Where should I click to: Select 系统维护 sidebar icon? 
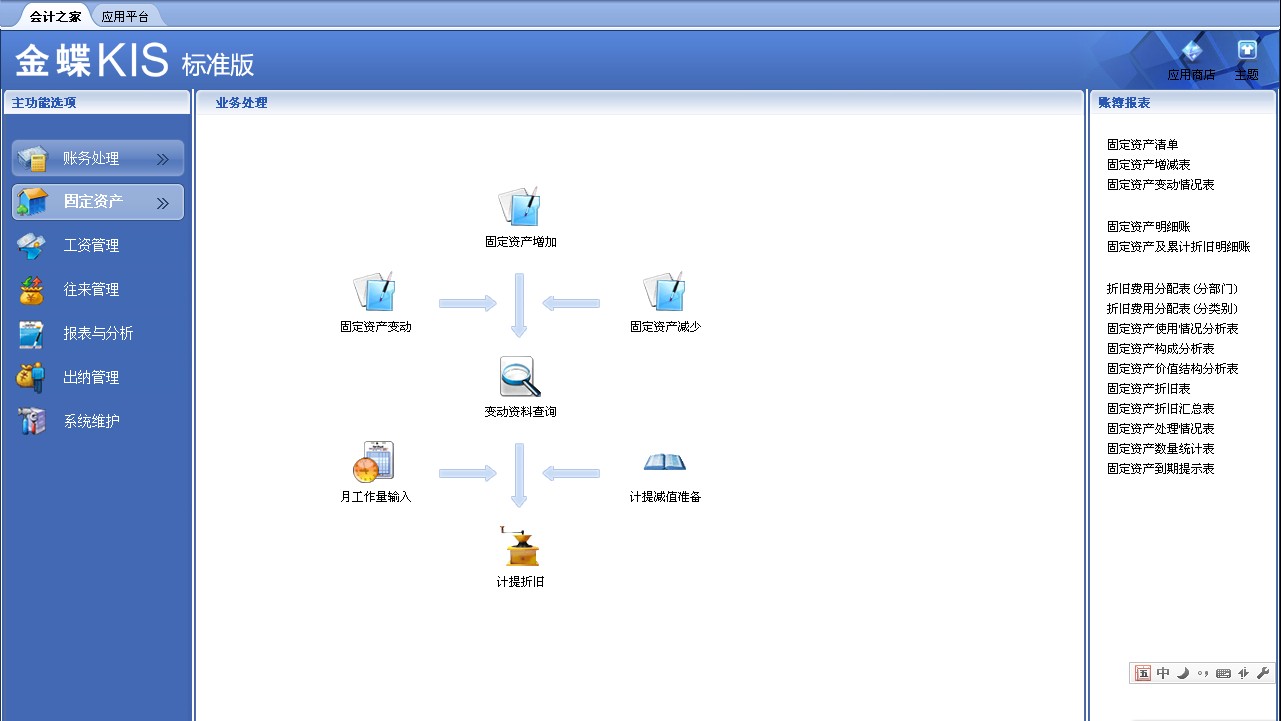[x=31, y=422]
